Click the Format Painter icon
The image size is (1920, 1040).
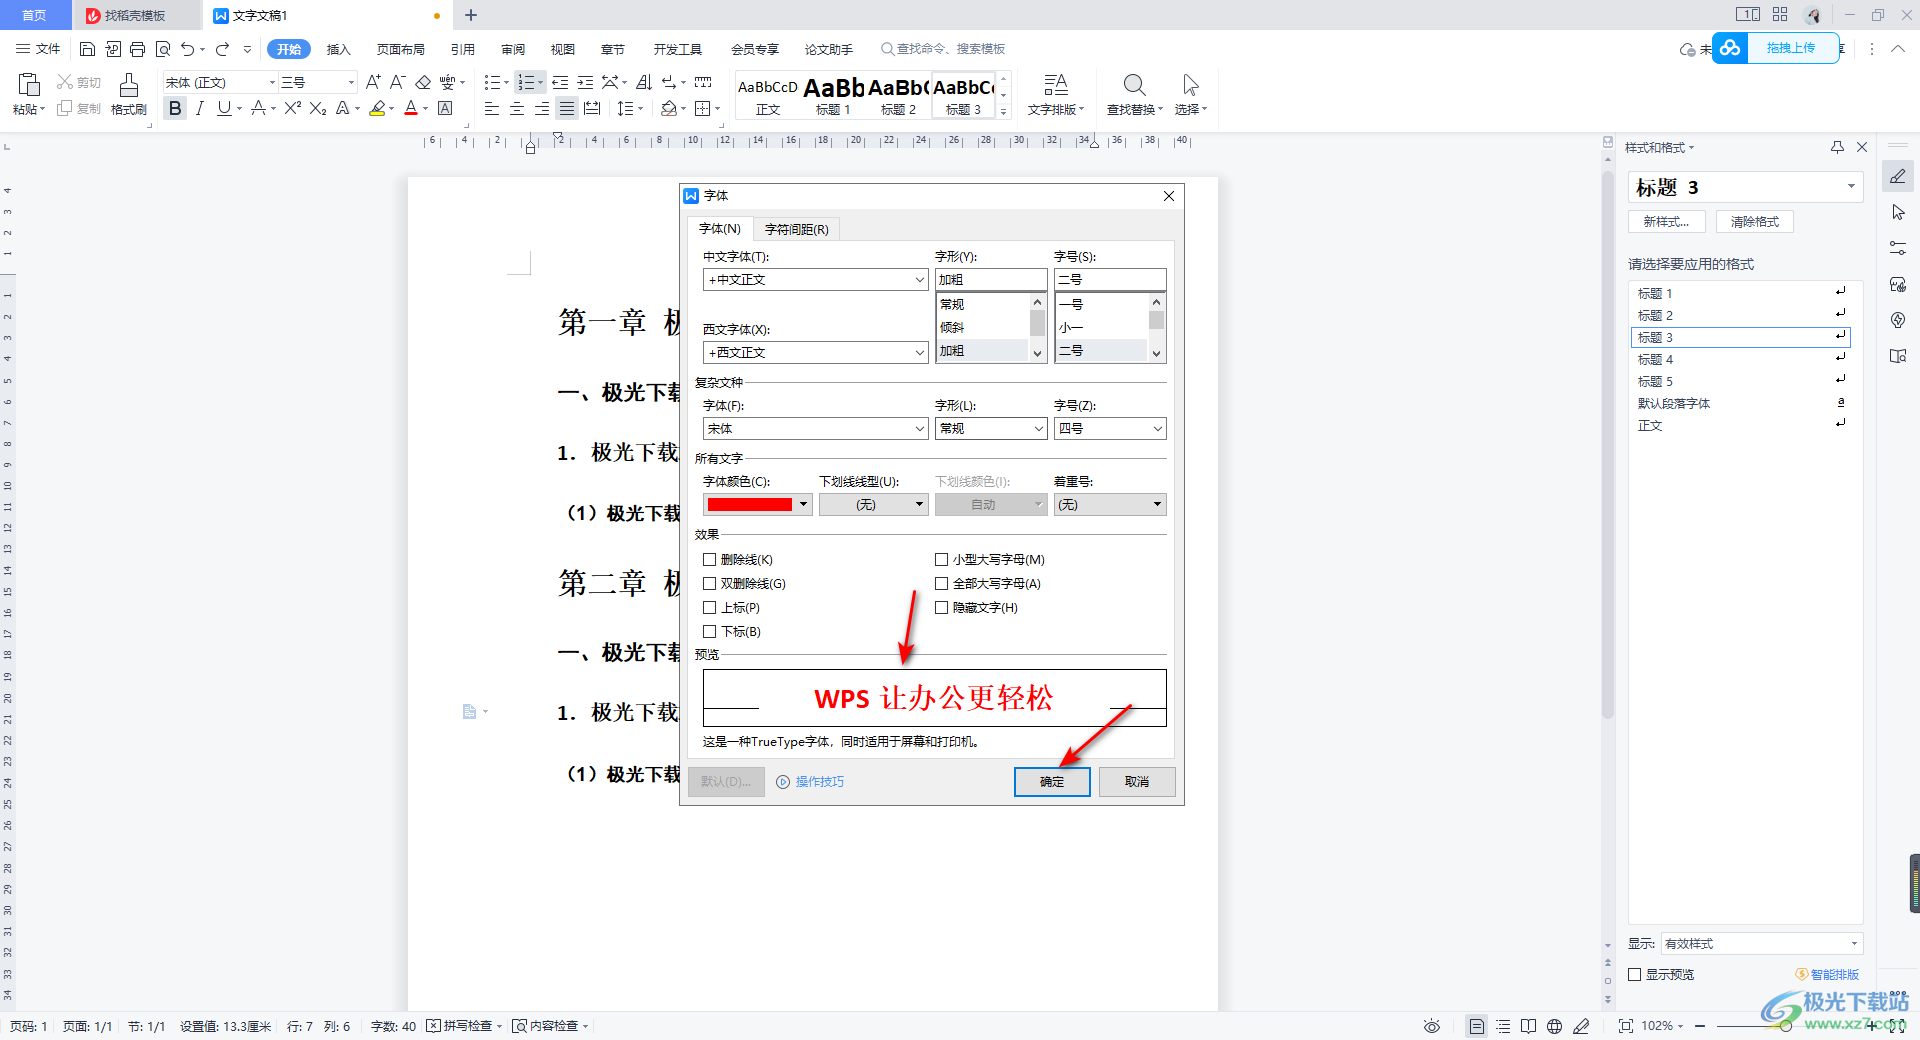[129, 95]
